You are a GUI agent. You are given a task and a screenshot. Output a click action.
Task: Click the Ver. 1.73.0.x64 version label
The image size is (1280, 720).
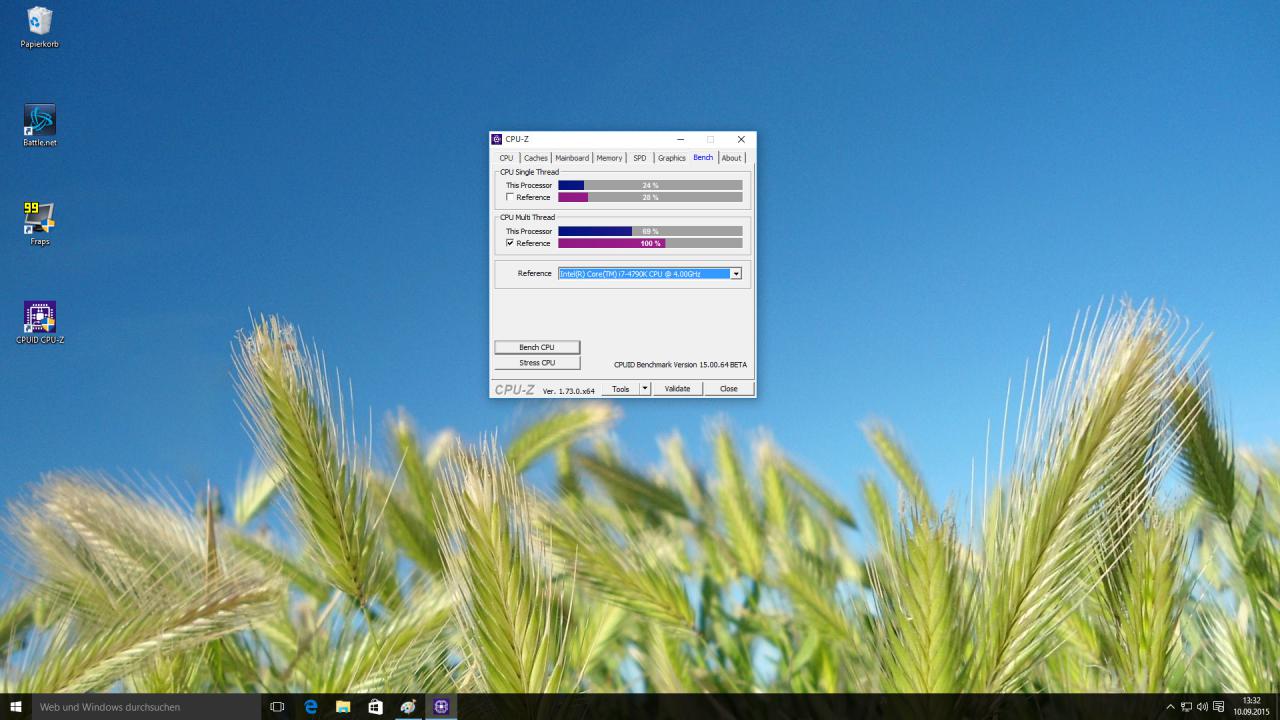(568, 391)
